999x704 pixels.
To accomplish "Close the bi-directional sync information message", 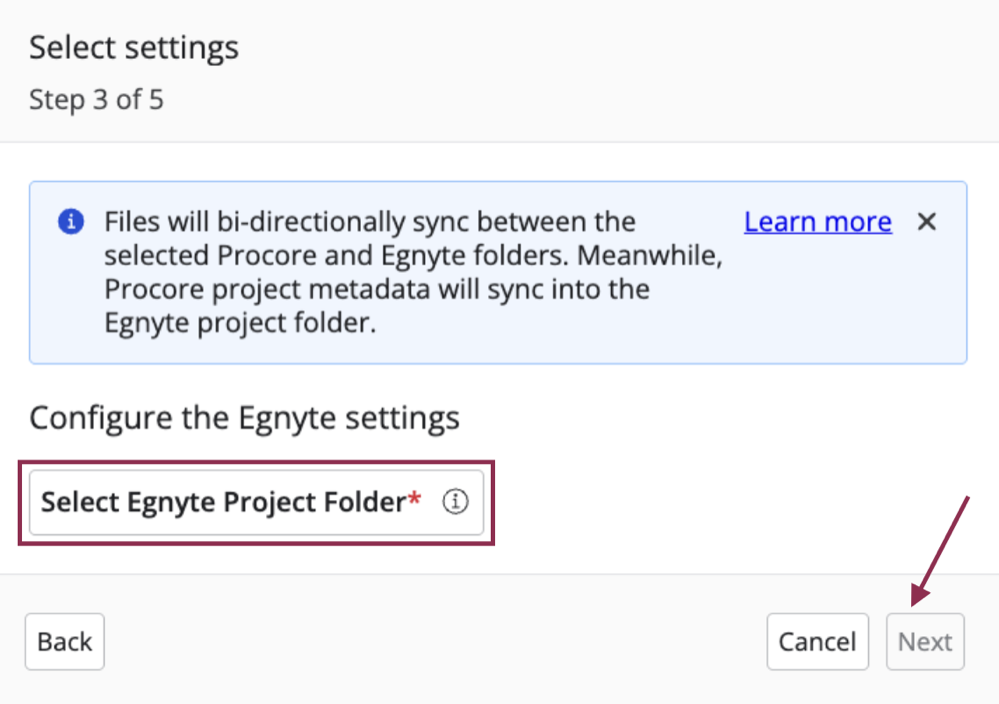I will 926,222.
